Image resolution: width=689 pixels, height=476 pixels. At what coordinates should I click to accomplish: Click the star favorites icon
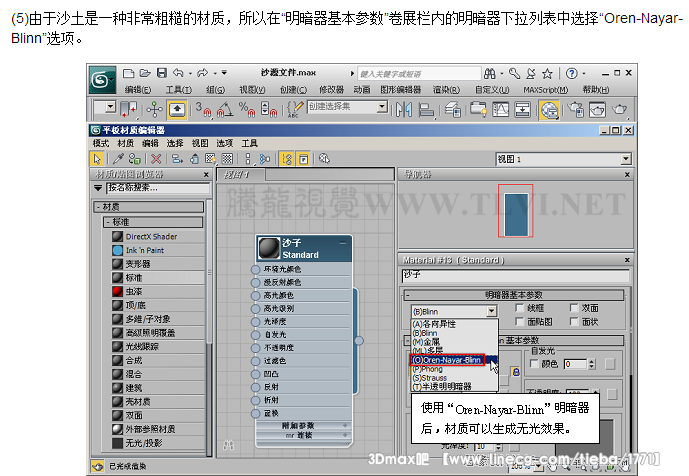point(547,73)
